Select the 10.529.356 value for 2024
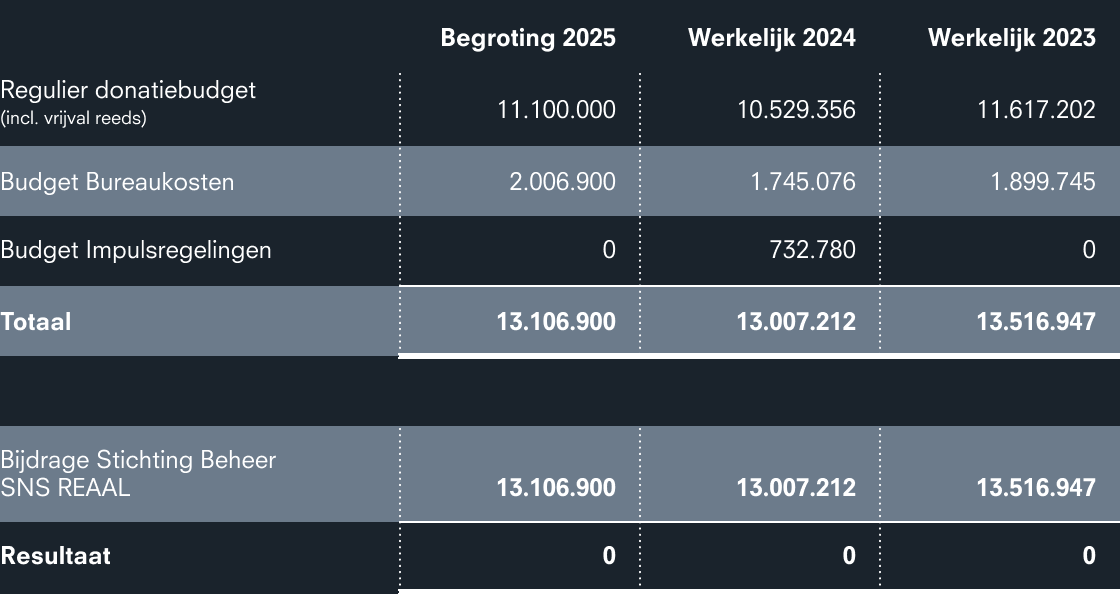Screen dimensions: 1120x594 click(796, 110)
